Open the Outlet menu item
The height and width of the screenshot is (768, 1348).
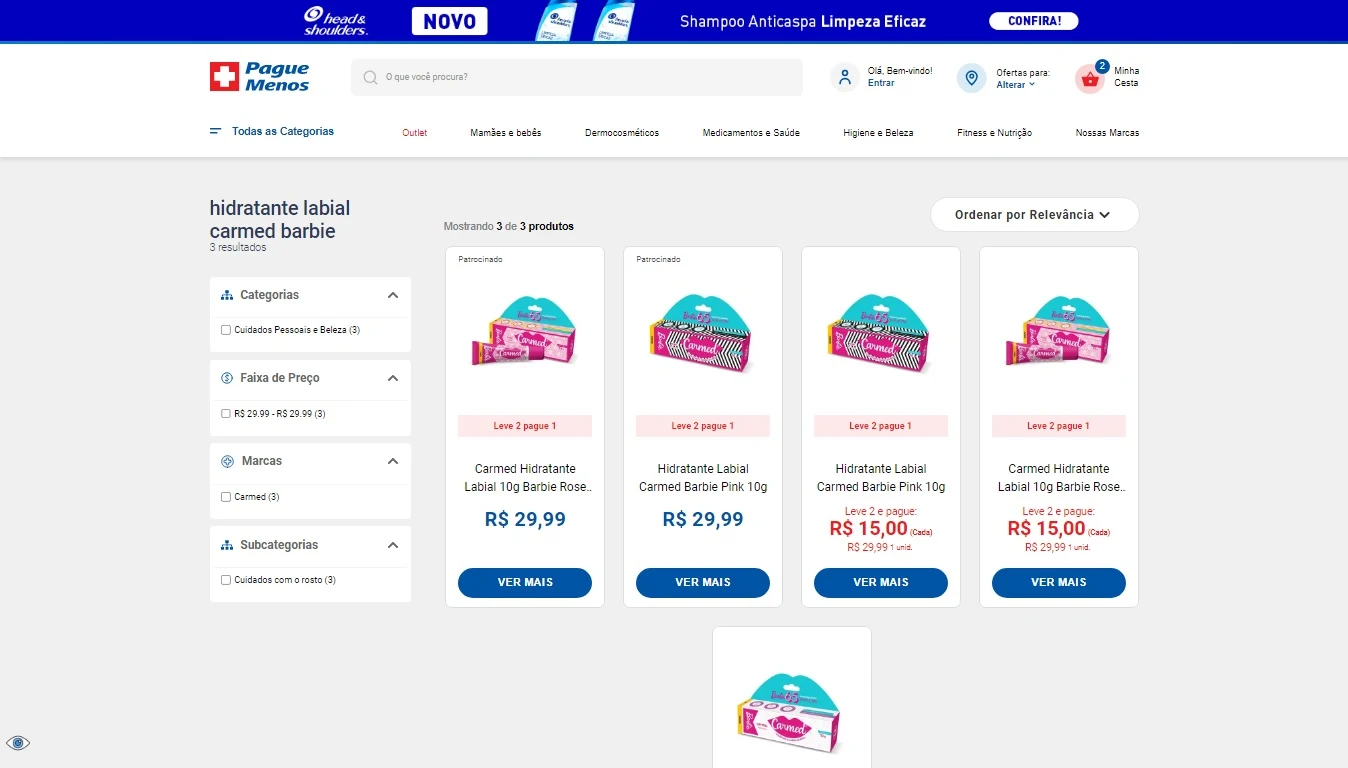[x=415, y=133]
